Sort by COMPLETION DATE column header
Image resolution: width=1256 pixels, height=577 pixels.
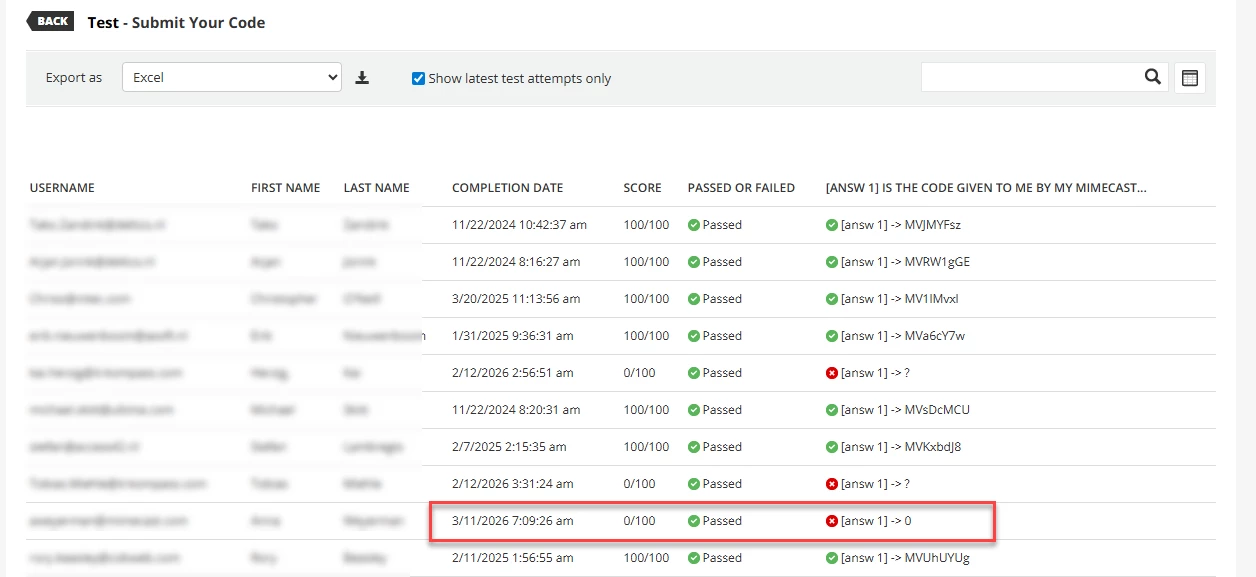pos(507,188)
